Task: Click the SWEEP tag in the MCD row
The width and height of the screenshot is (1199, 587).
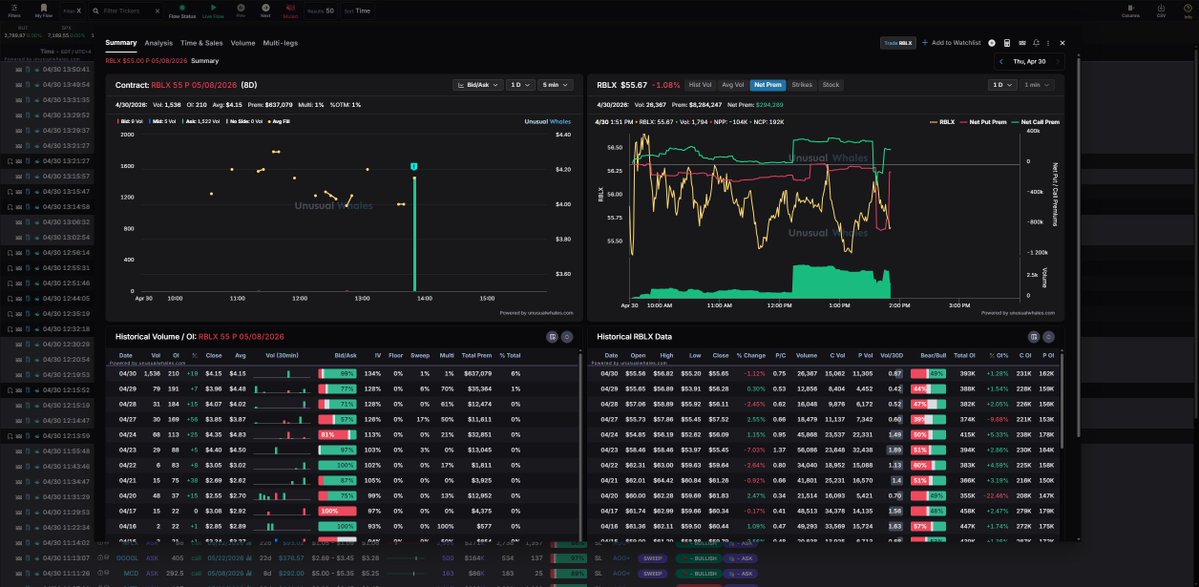Action: (x=651, y=573)
